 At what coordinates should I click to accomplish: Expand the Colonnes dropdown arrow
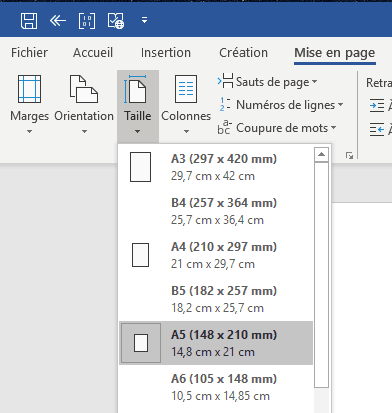pyautogui.click(x=186, y=132)
